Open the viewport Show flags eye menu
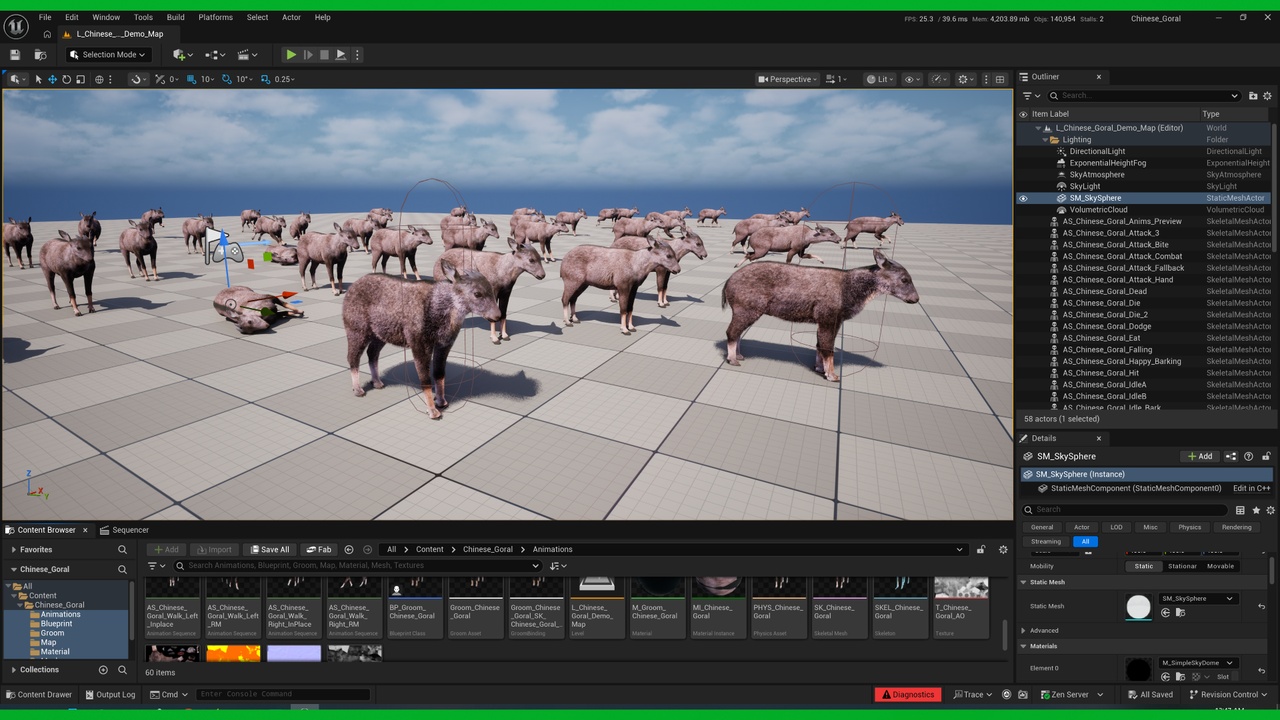Viewport: 1280px width, 720px height. pyautogui.click(x=911, y=79)
